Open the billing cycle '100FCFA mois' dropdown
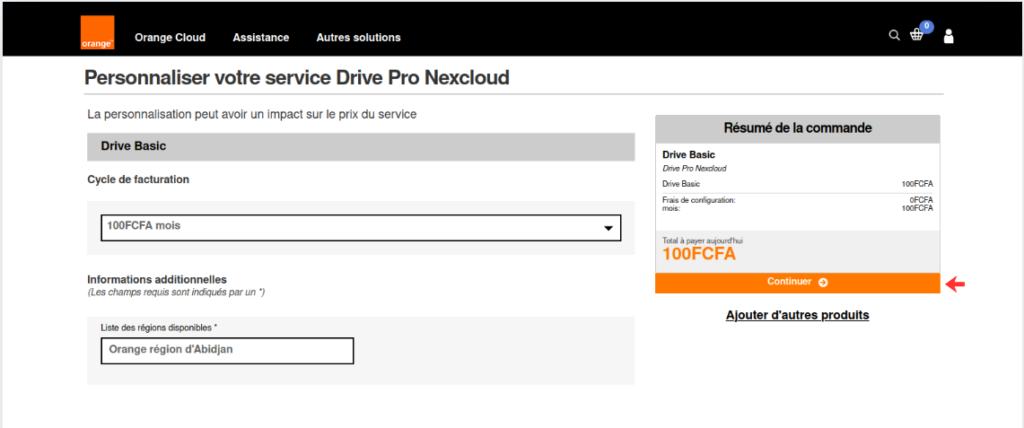 click(361, 227)
